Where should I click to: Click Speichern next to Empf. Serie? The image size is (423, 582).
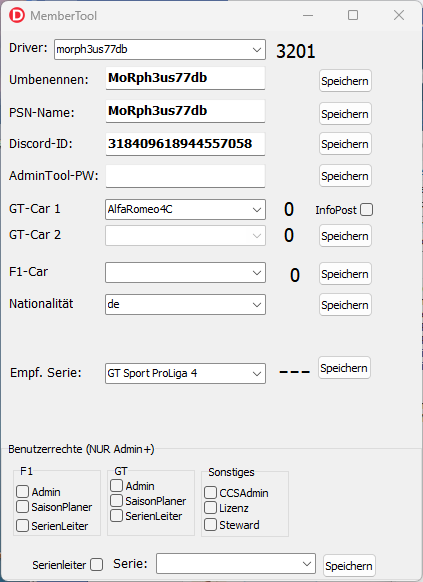[x=344, y=368]
